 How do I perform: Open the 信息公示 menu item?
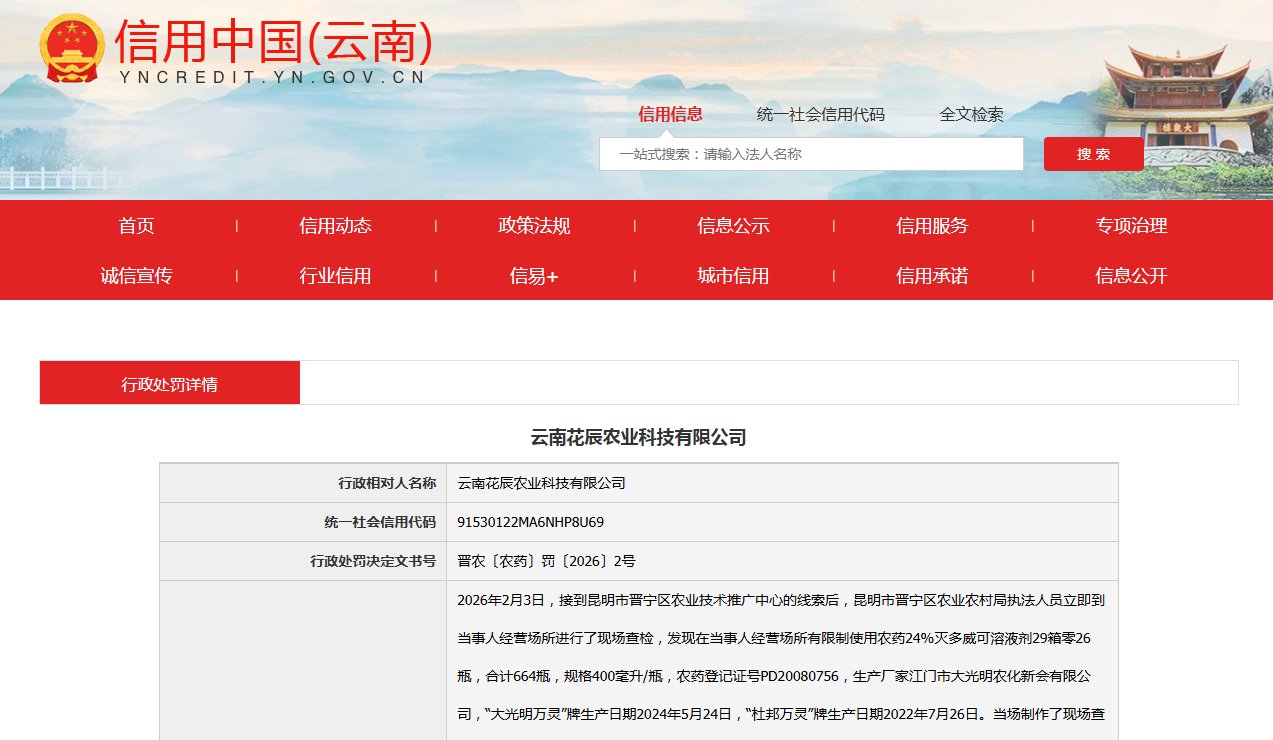point(733,226)
